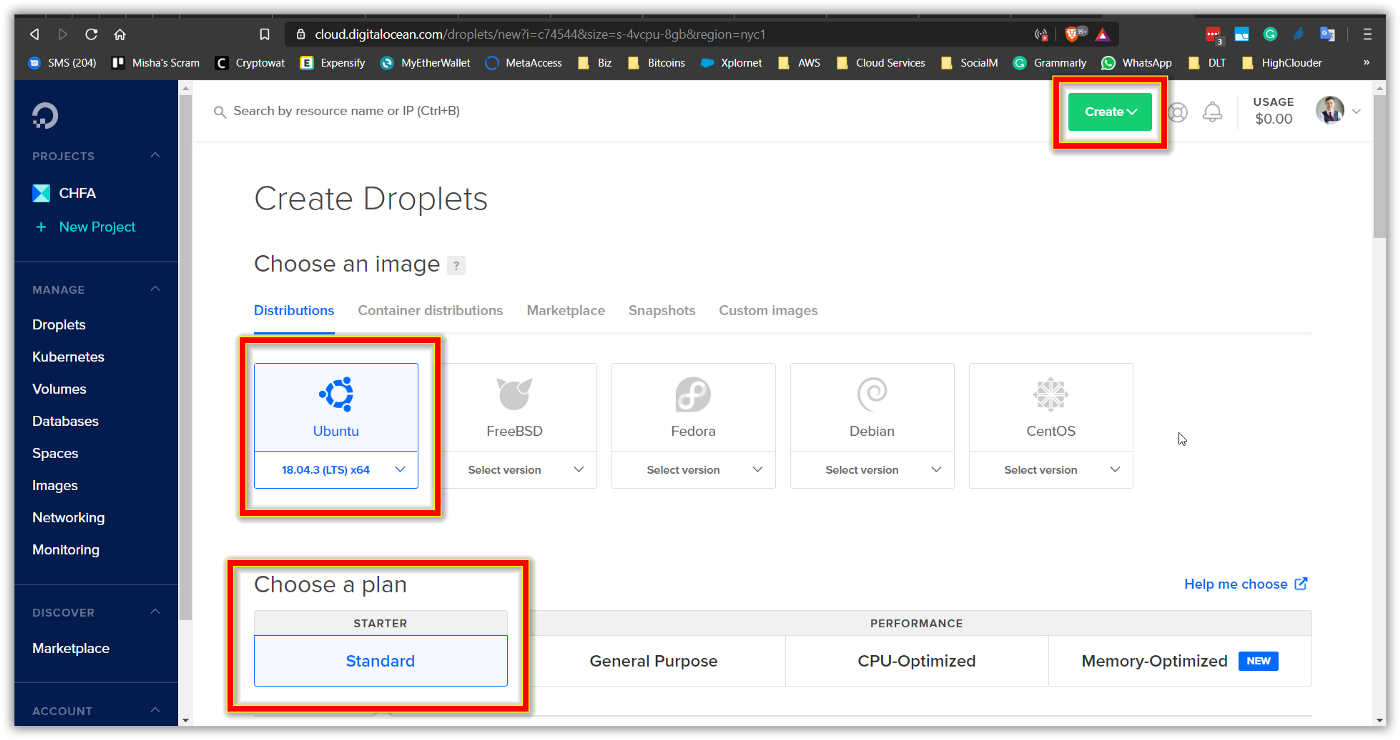Open Droplets in the sidebar
The height and width of the screenshot is (740, 1400).
pos(59,325)
